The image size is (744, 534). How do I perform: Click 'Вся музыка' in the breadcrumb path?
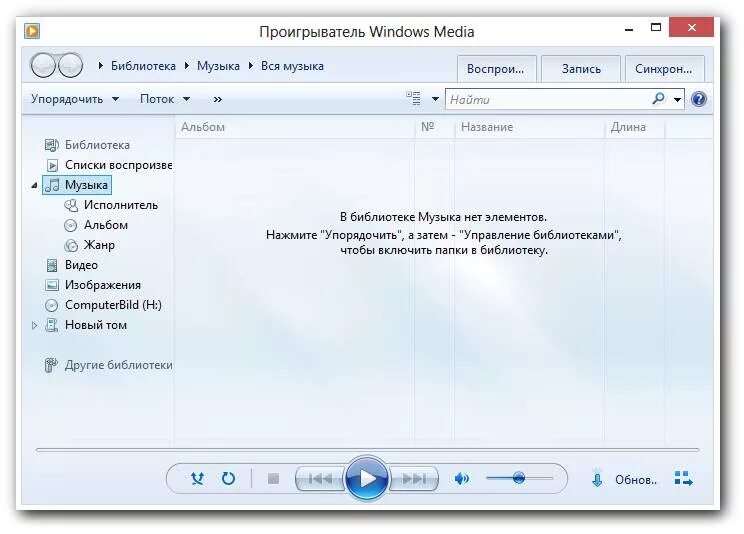pyautogui.click(x=292, y=66)
